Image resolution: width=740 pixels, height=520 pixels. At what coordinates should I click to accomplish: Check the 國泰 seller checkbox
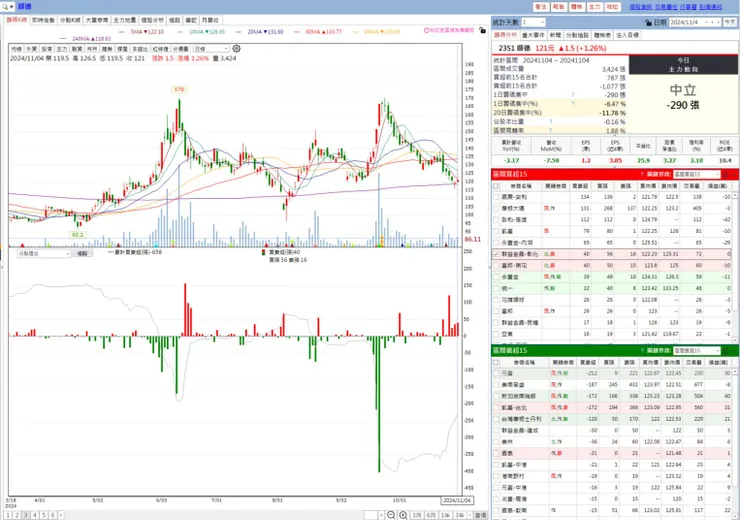pyautogui.click(x=496, y=453)
